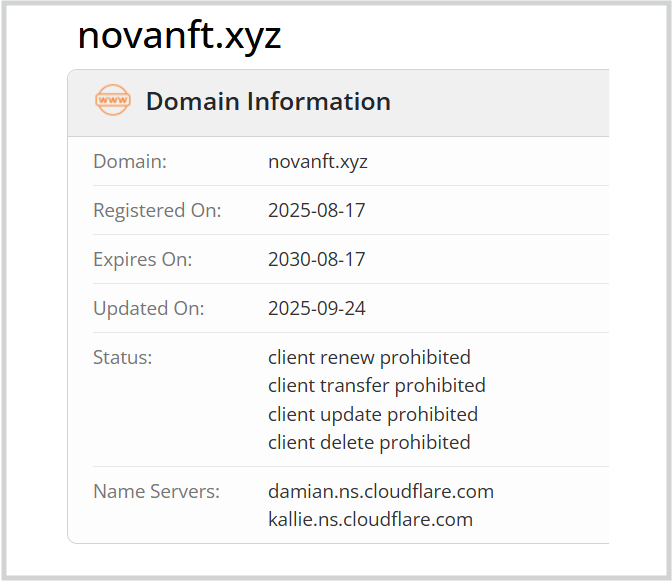The image size is (672, 582).
Task: Click the kallie.ns.cloudflare.com name server
Action: (x=370, y=519)
